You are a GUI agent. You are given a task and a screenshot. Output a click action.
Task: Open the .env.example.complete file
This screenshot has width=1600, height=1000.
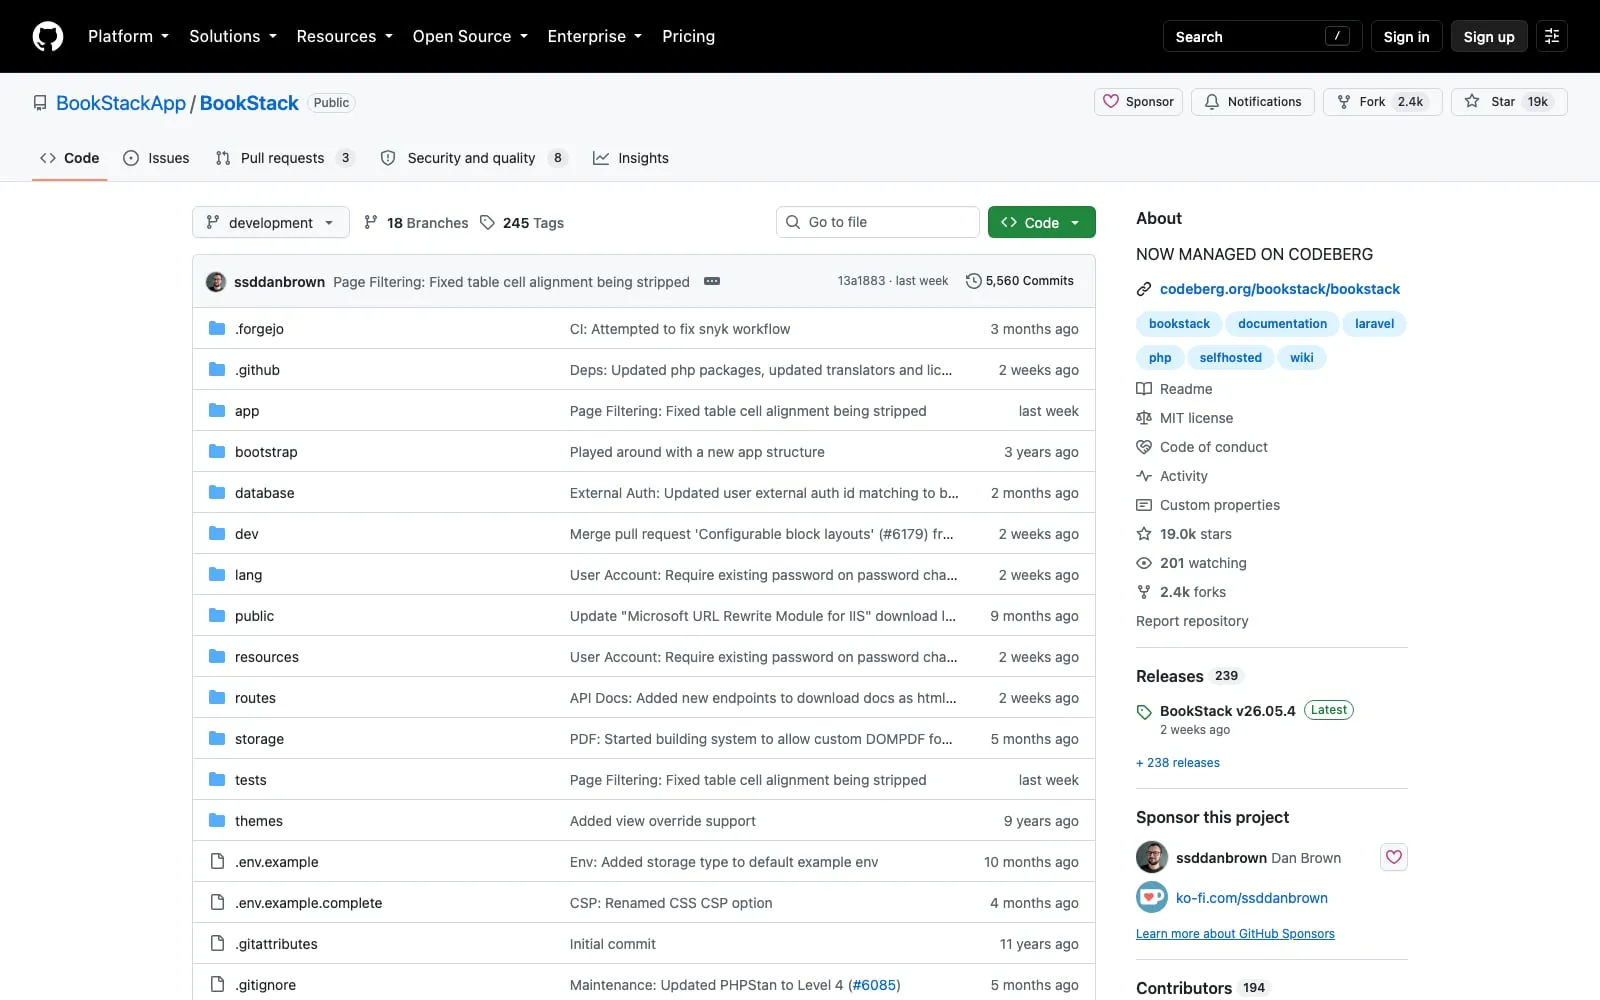tap(308, 903)
